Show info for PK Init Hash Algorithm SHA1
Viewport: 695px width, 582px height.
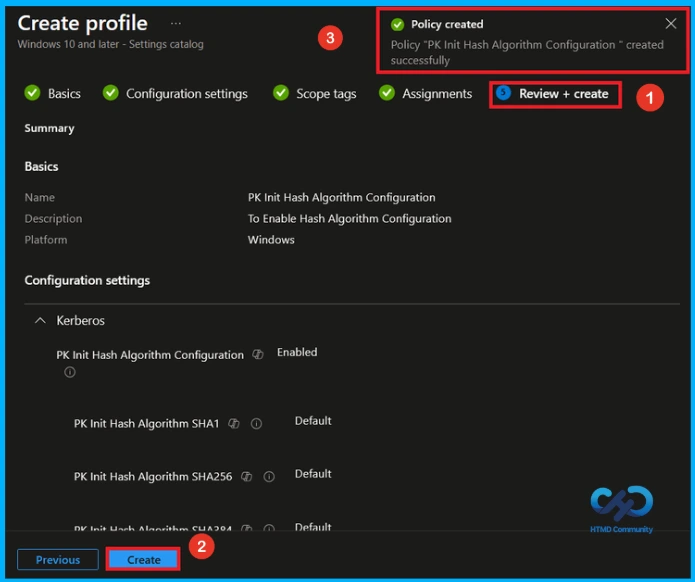pos(256,423)
